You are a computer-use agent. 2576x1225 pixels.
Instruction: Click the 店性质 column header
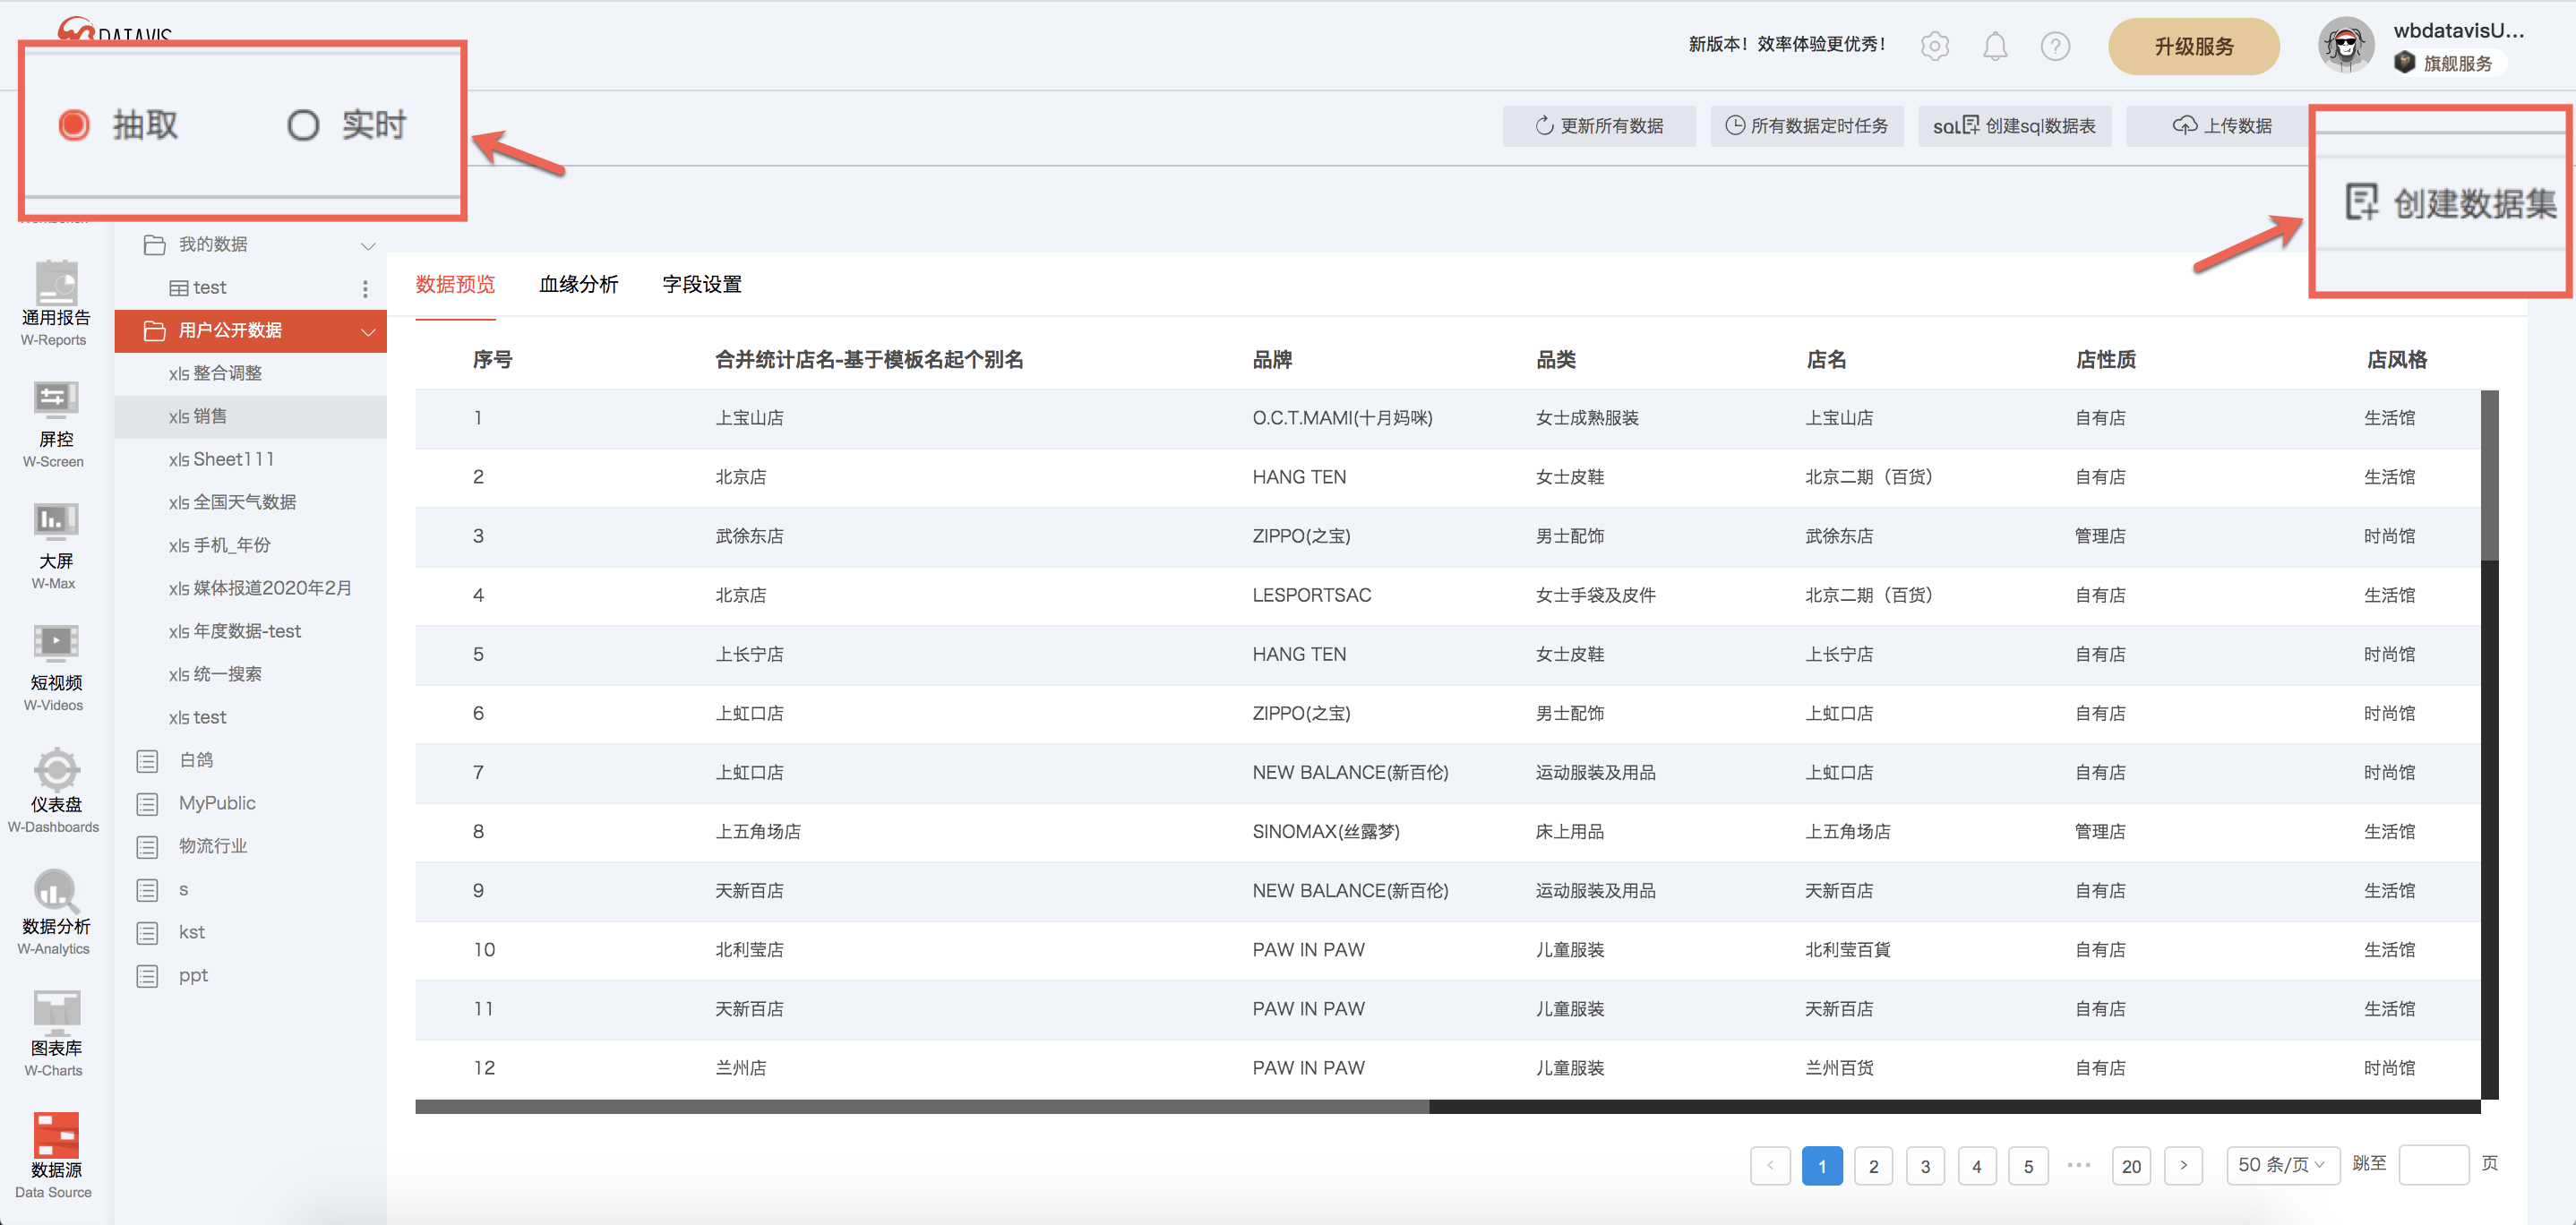[2106, 360]
